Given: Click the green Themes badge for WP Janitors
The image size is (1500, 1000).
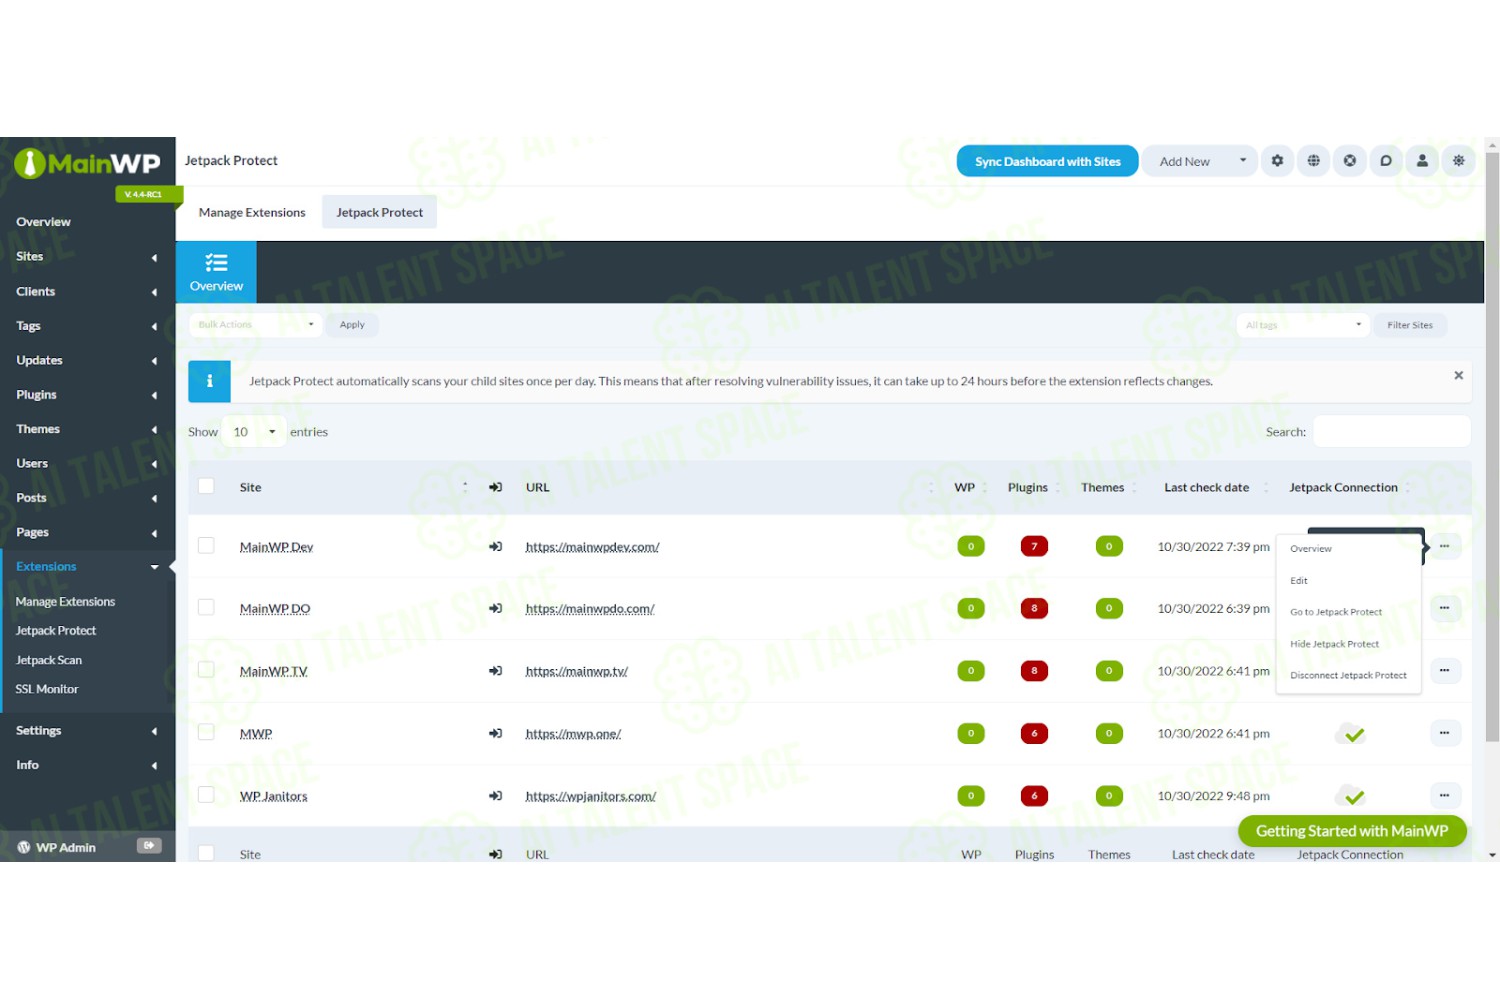Looking at the screenshot, I should (1109, 796).
